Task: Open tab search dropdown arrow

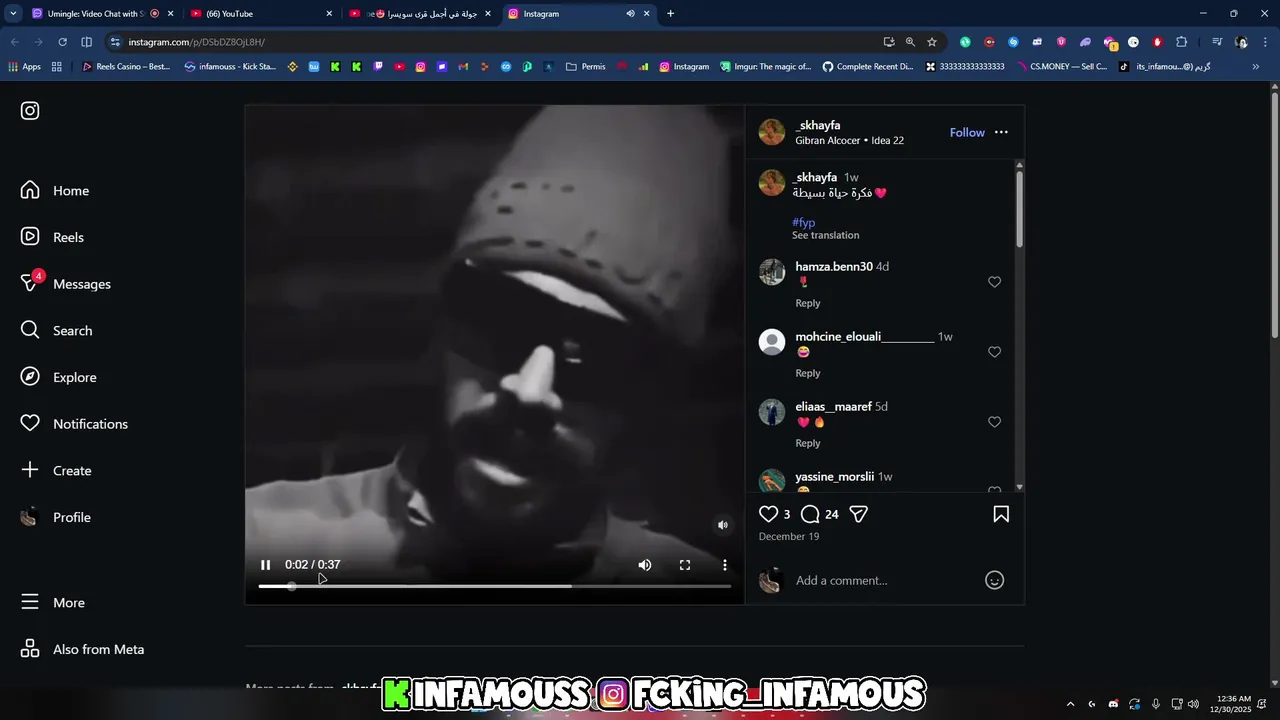Action: click(12, 14)
